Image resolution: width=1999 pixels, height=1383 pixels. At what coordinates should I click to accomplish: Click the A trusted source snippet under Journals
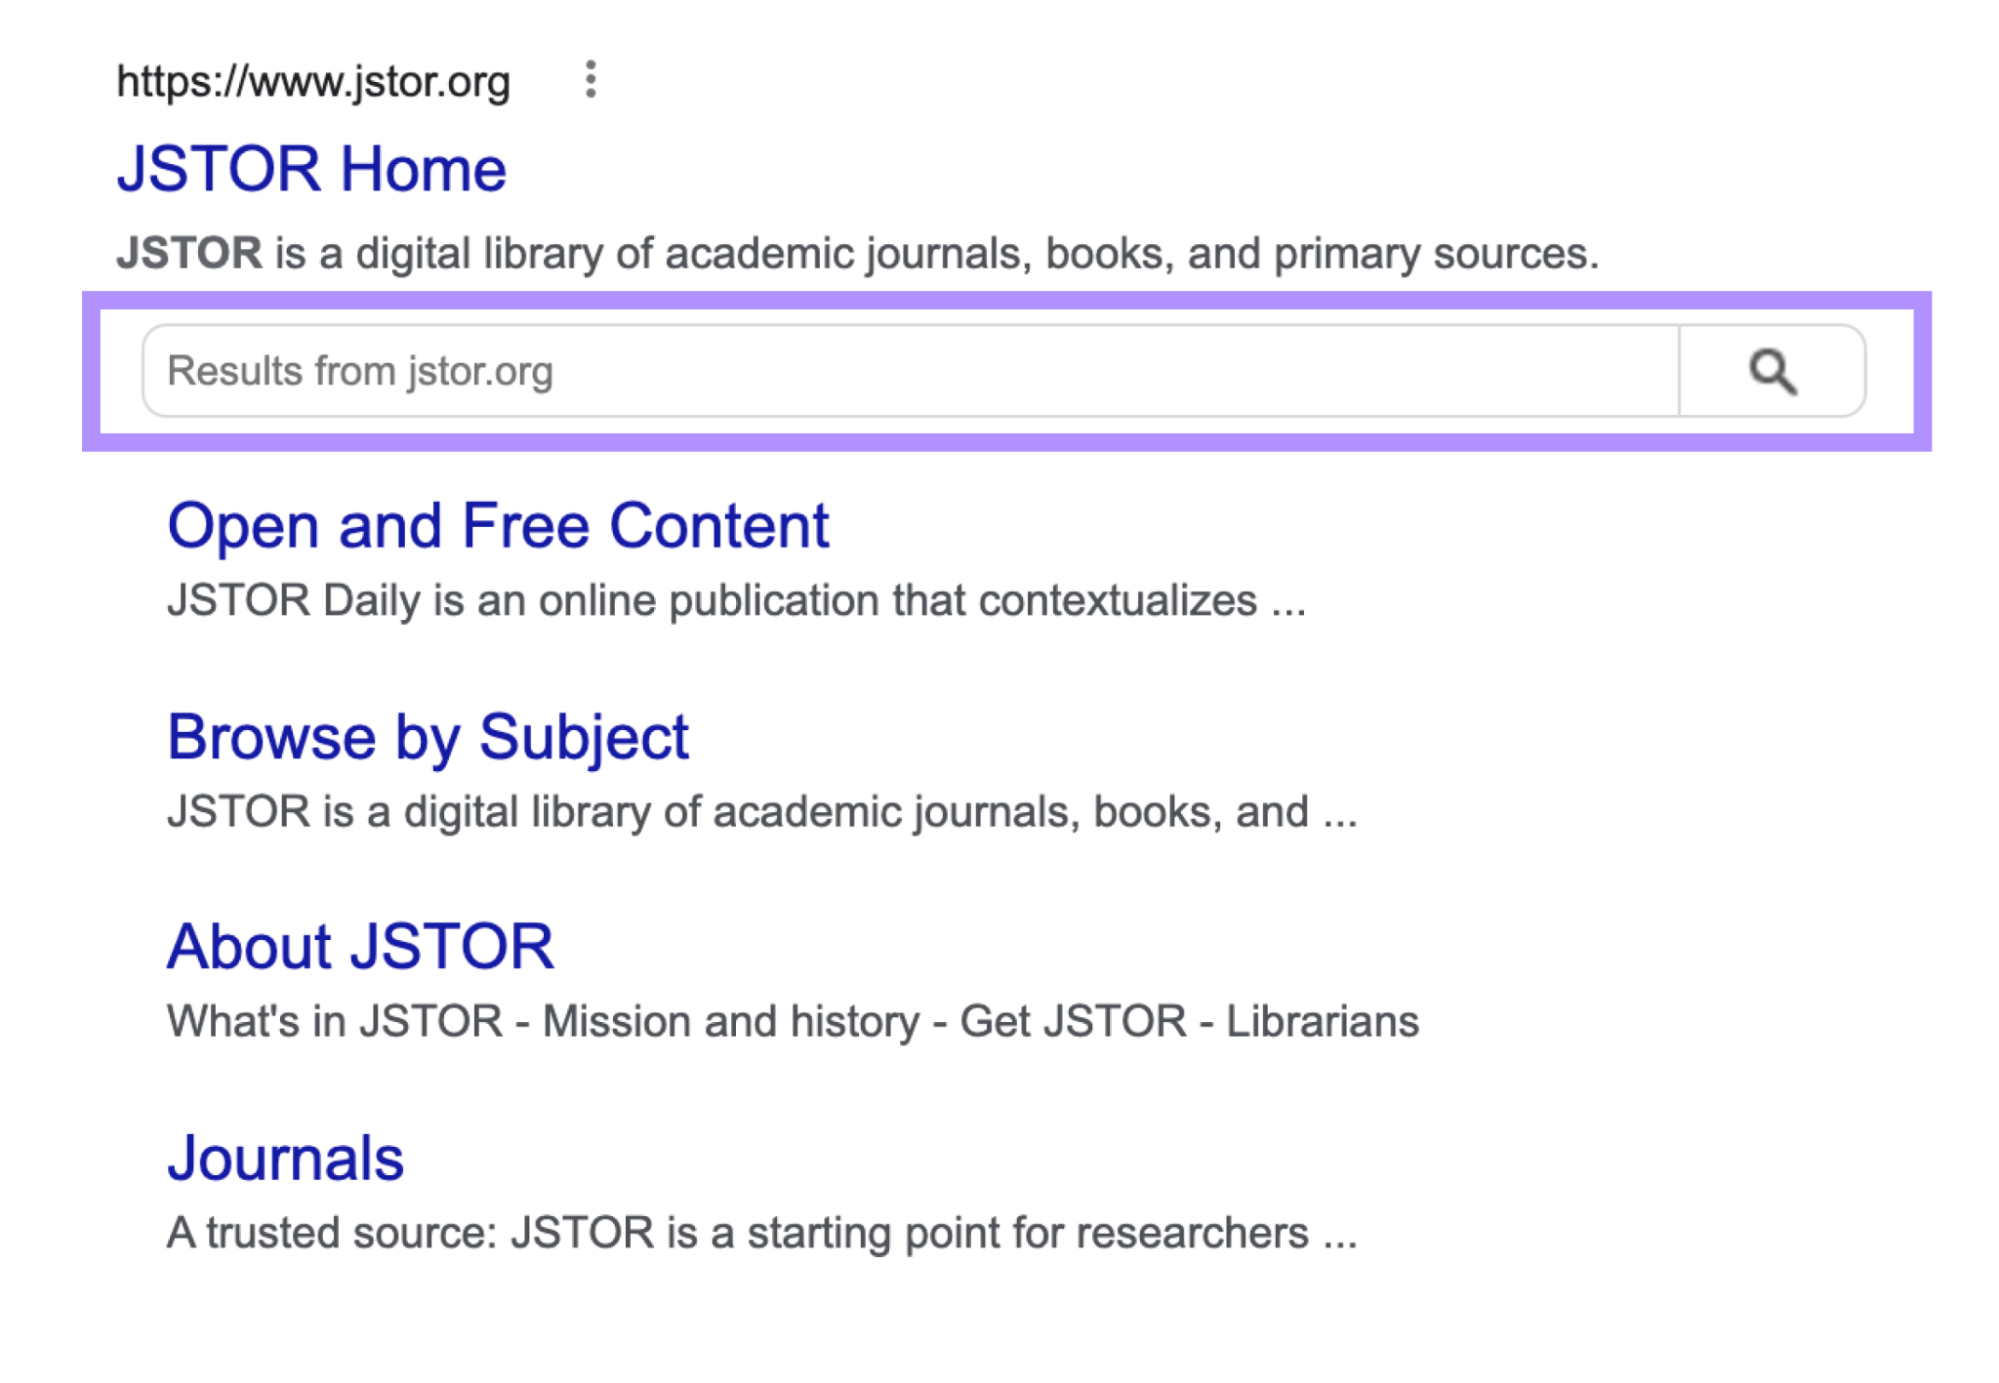(761, 1233)
